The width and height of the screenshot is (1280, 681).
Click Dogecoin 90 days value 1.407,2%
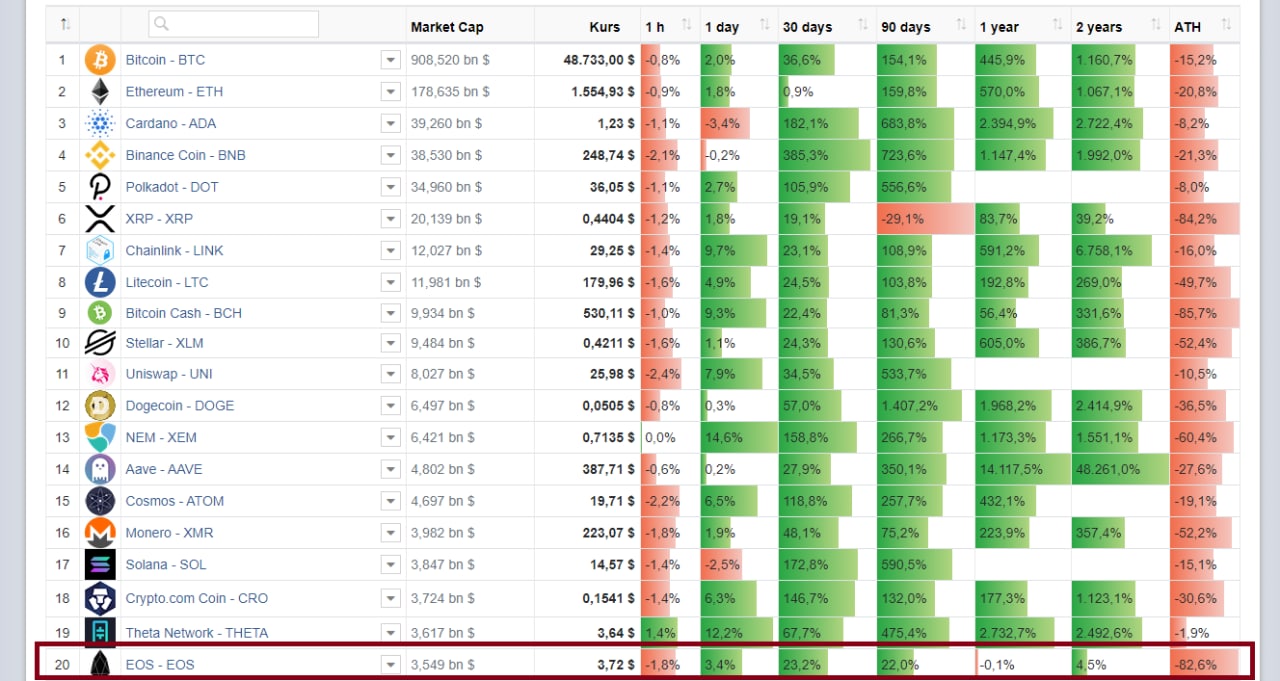point(910,406)
